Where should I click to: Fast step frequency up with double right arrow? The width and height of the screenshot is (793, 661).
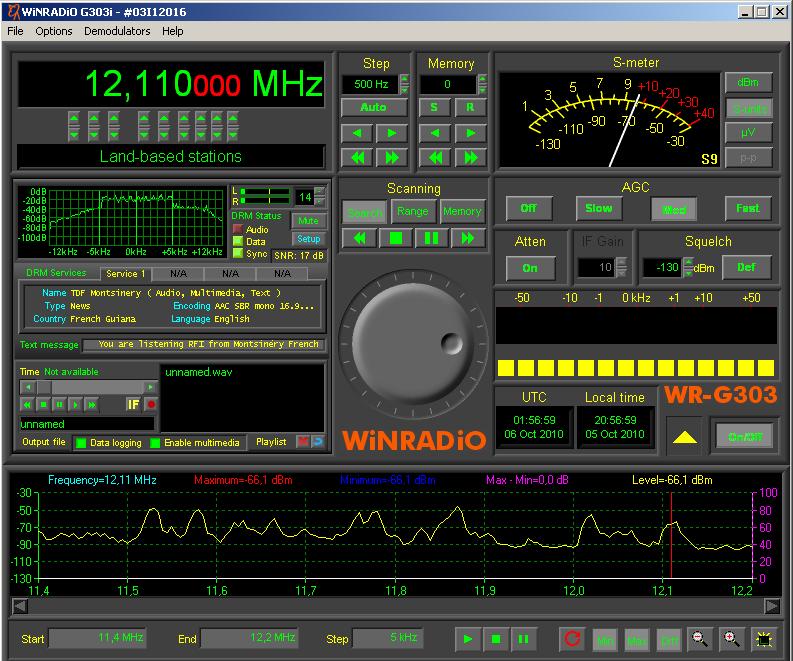(x=391, y=158)
